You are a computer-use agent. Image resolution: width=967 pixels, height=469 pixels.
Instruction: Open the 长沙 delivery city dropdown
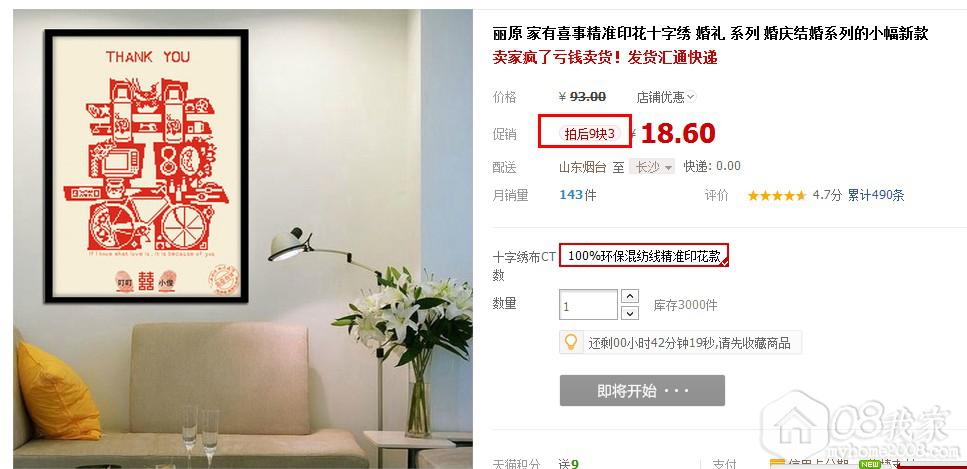(651, 167)
